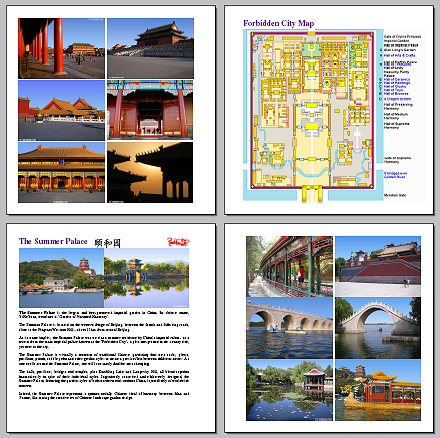Open the lotus pond pavilion photo
This screenshot has width=440, height=438.
coord(289,390)
